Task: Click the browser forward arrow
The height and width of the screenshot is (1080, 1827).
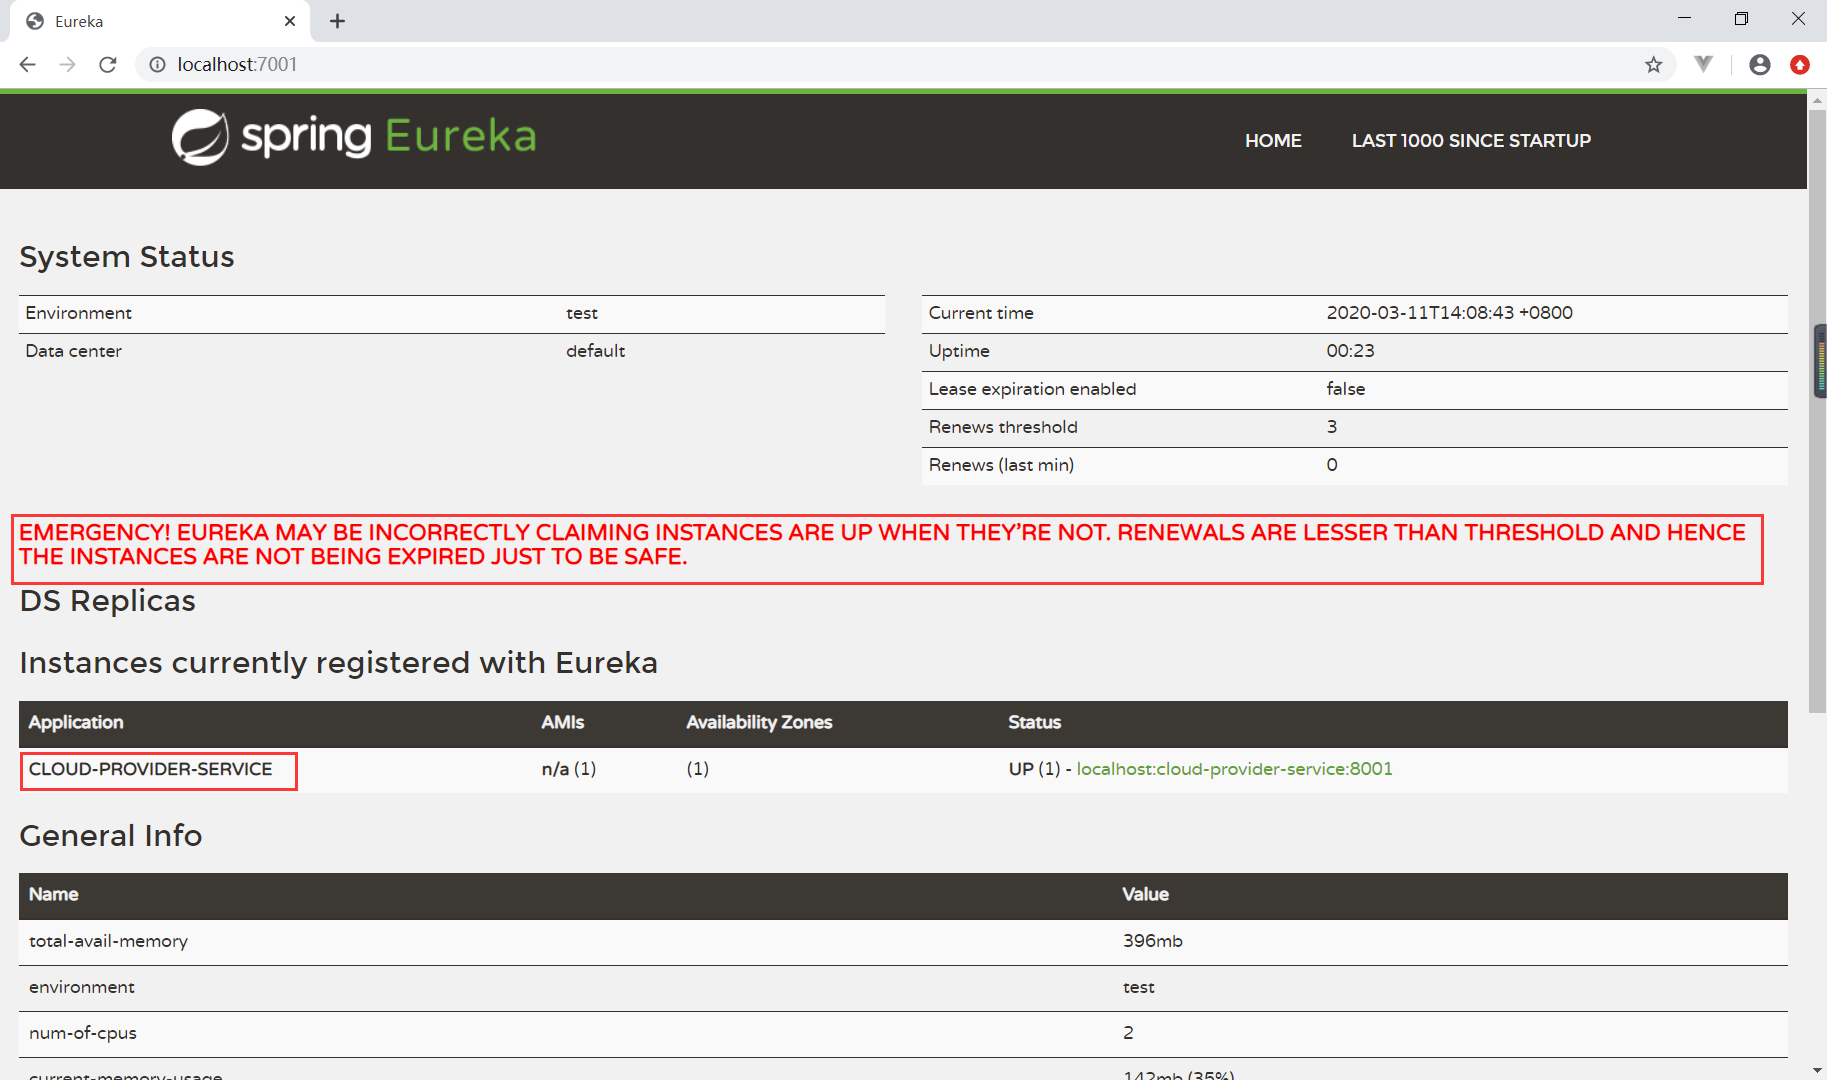Action: (x=67, y=65)
